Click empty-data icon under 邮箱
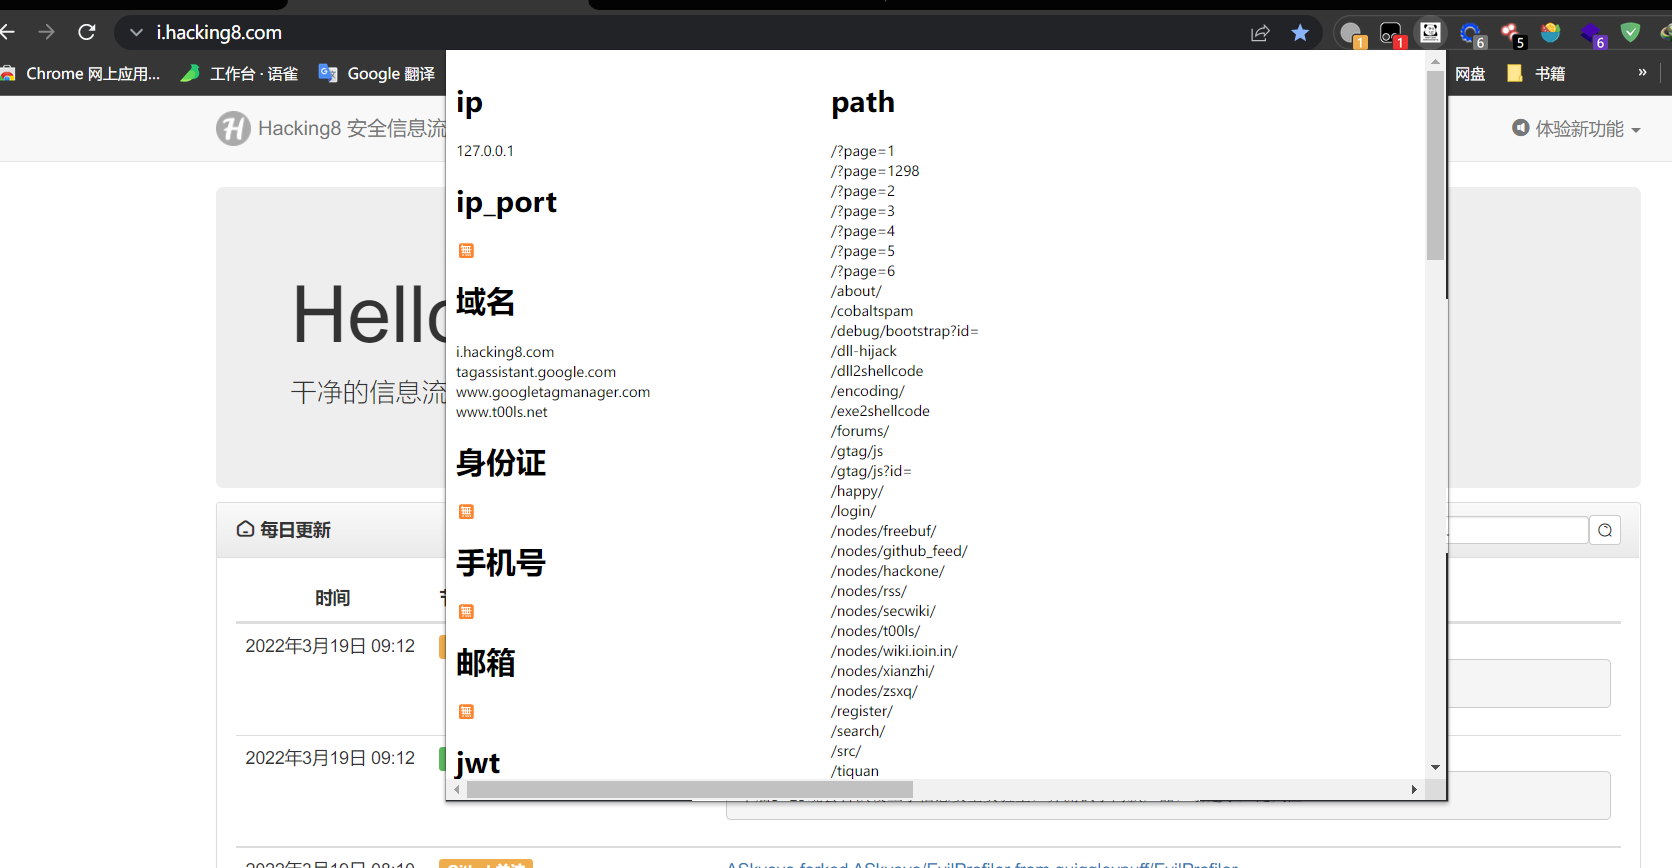This screenshot has height=868, width=1672. [x=466, y=712]
